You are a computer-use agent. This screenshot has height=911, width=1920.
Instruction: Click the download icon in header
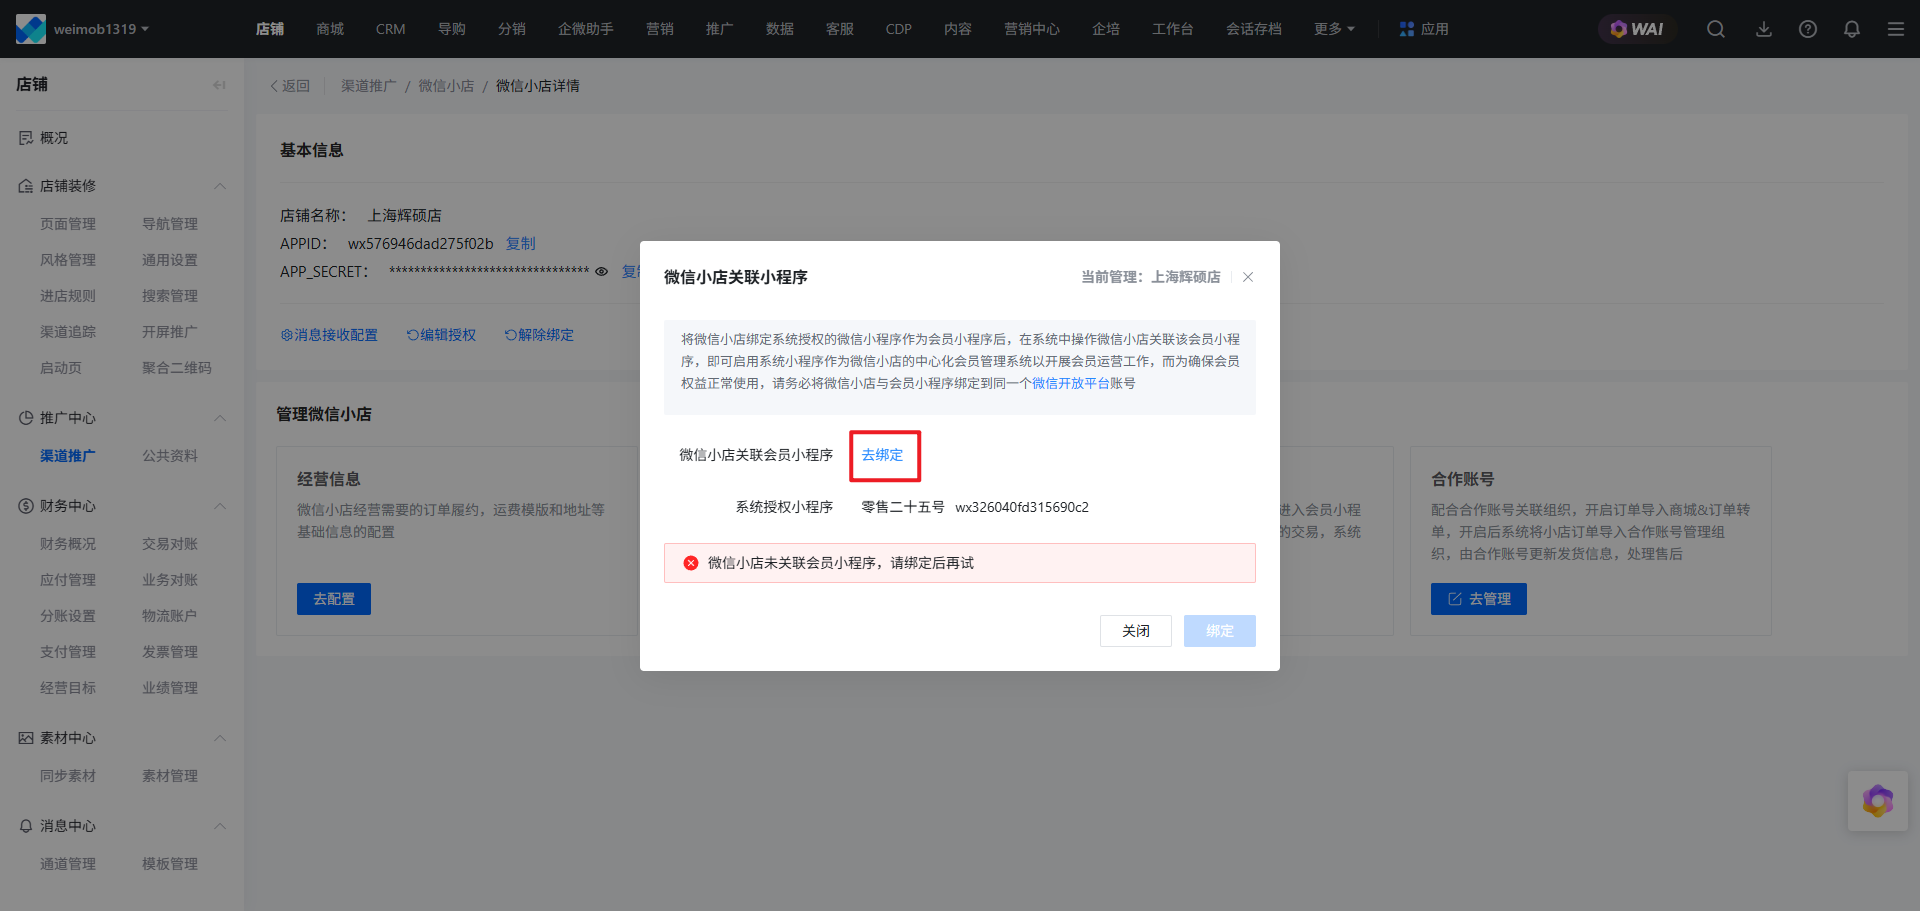tap(1764, 29)
